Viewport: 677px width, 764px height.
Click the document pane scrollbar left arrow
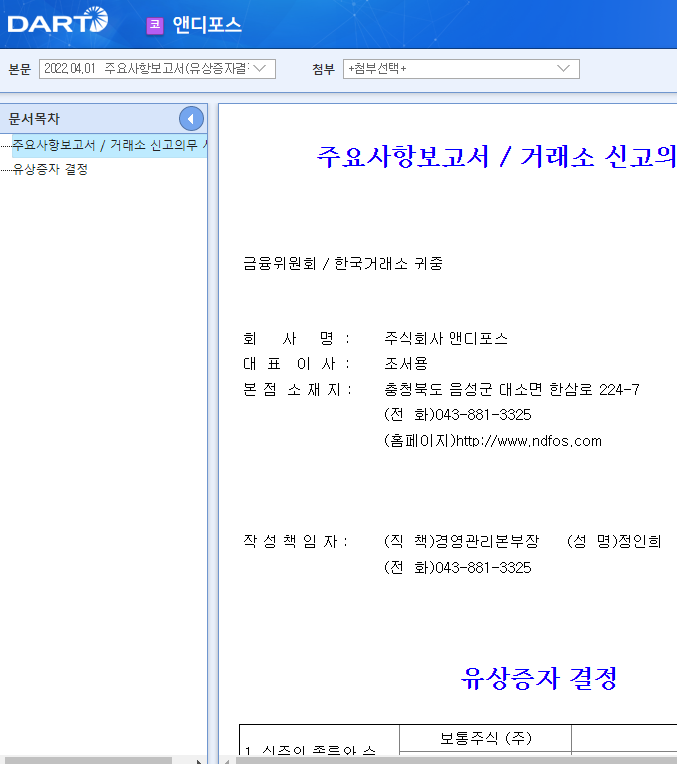click(x=227, y=761)
